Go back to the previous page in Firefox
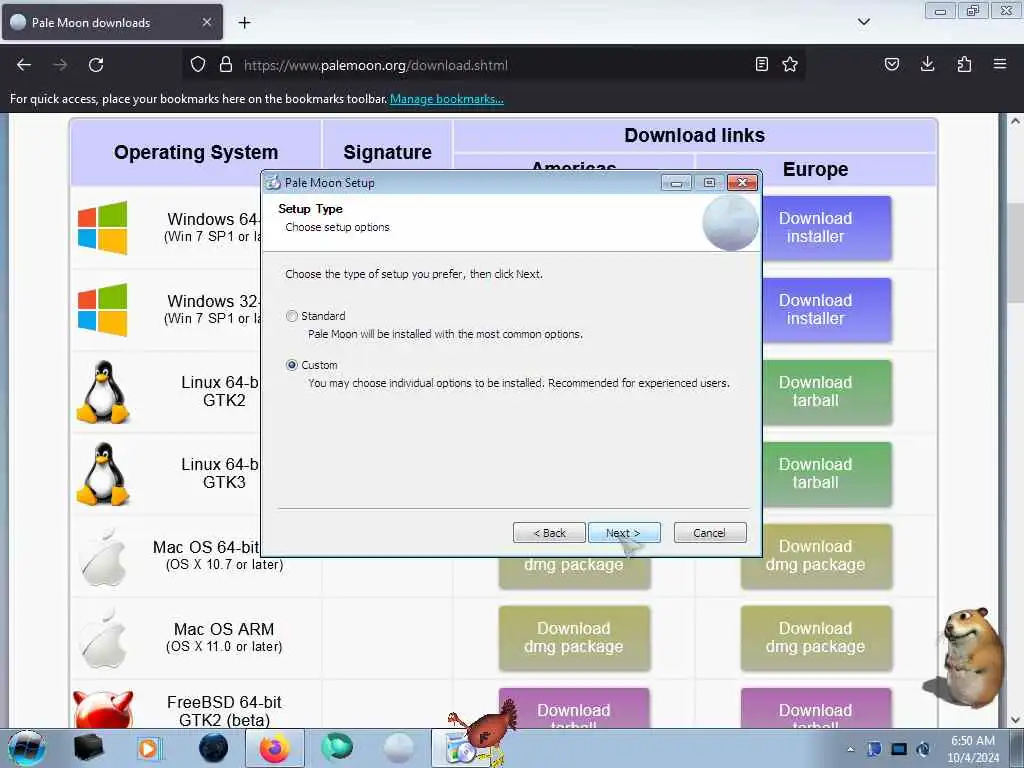1024x768 pixels. 24,65
